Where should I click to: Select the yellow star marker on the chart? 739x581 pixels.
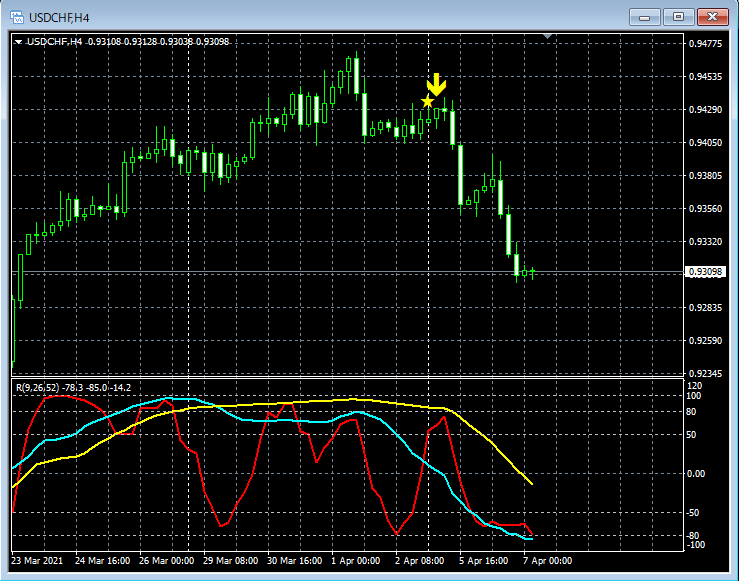[x=427, y=101]
